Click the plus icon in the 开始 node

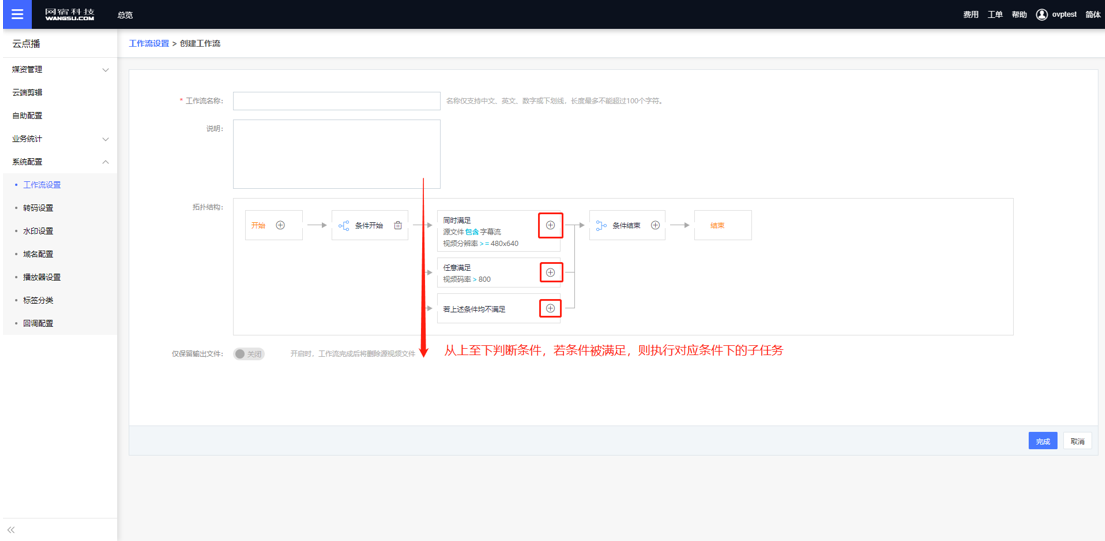(280, 225)
